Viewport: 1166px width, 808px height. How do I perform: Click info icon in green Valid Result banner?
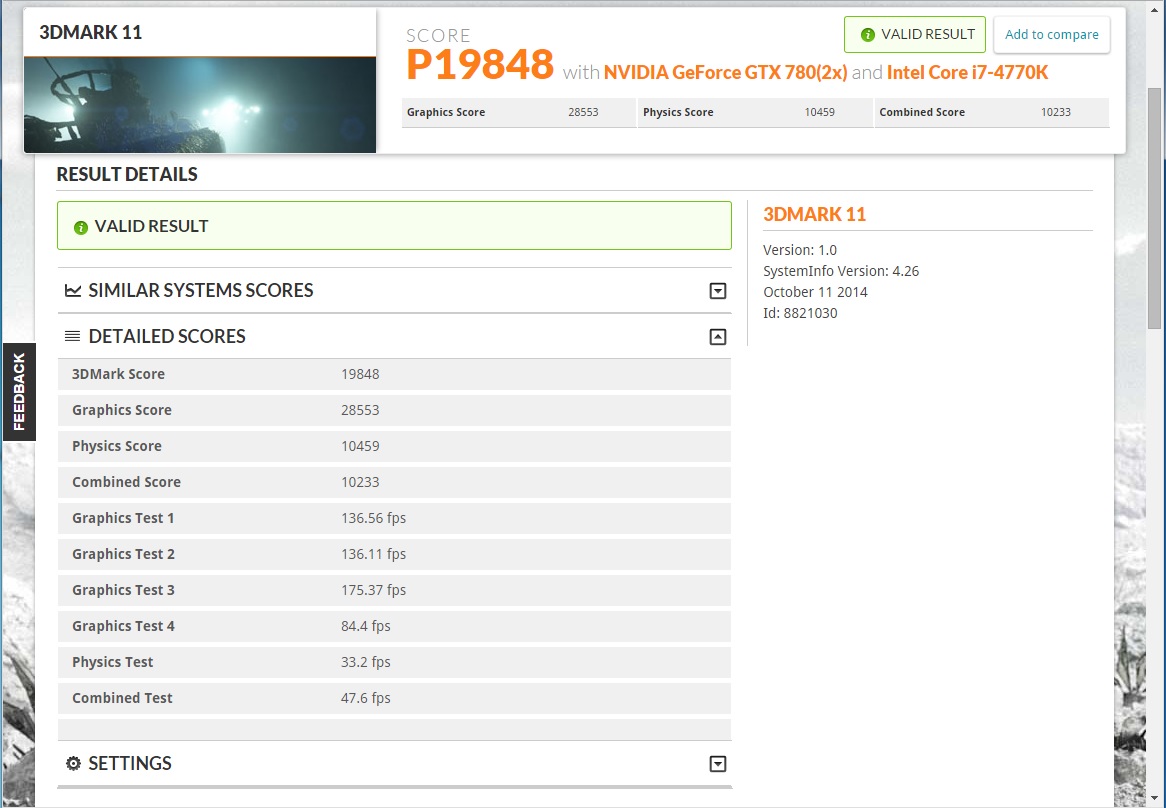(x=81, y=227)
